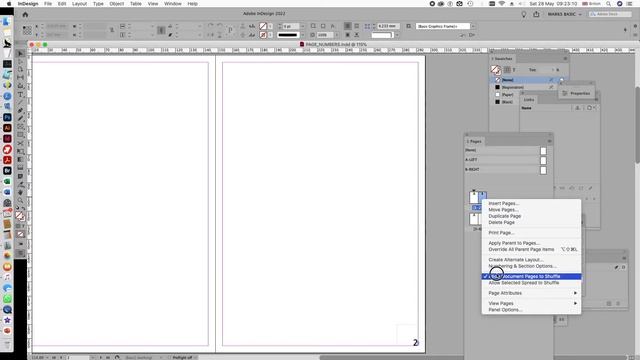
Task: Switch to the Swatches panel tab
Action: [503, 59]
